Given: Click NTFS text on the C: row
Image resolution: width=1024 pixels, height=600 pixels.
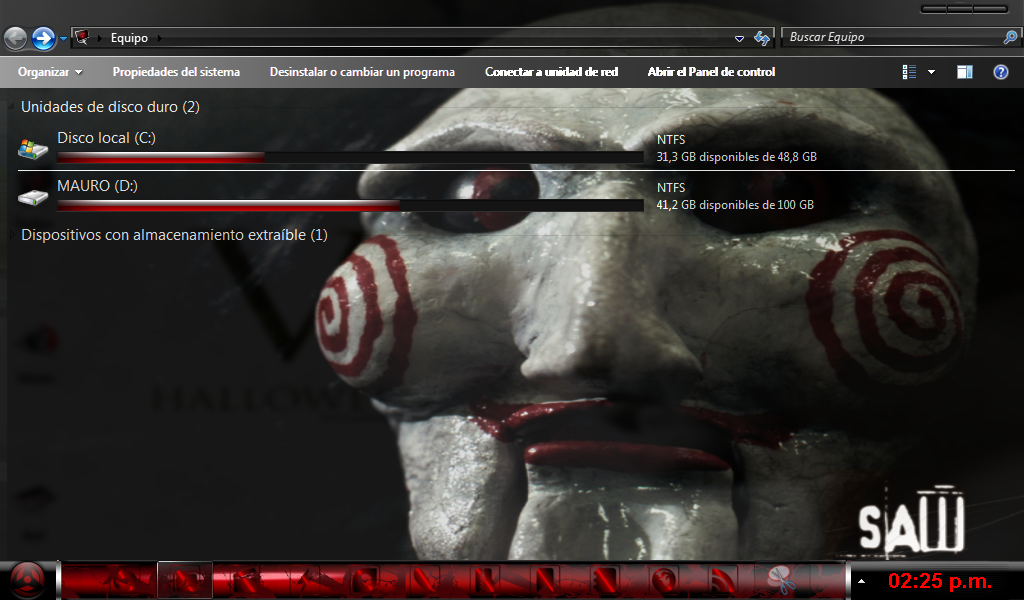Looking at the screenshot, I should click(671, 140).
